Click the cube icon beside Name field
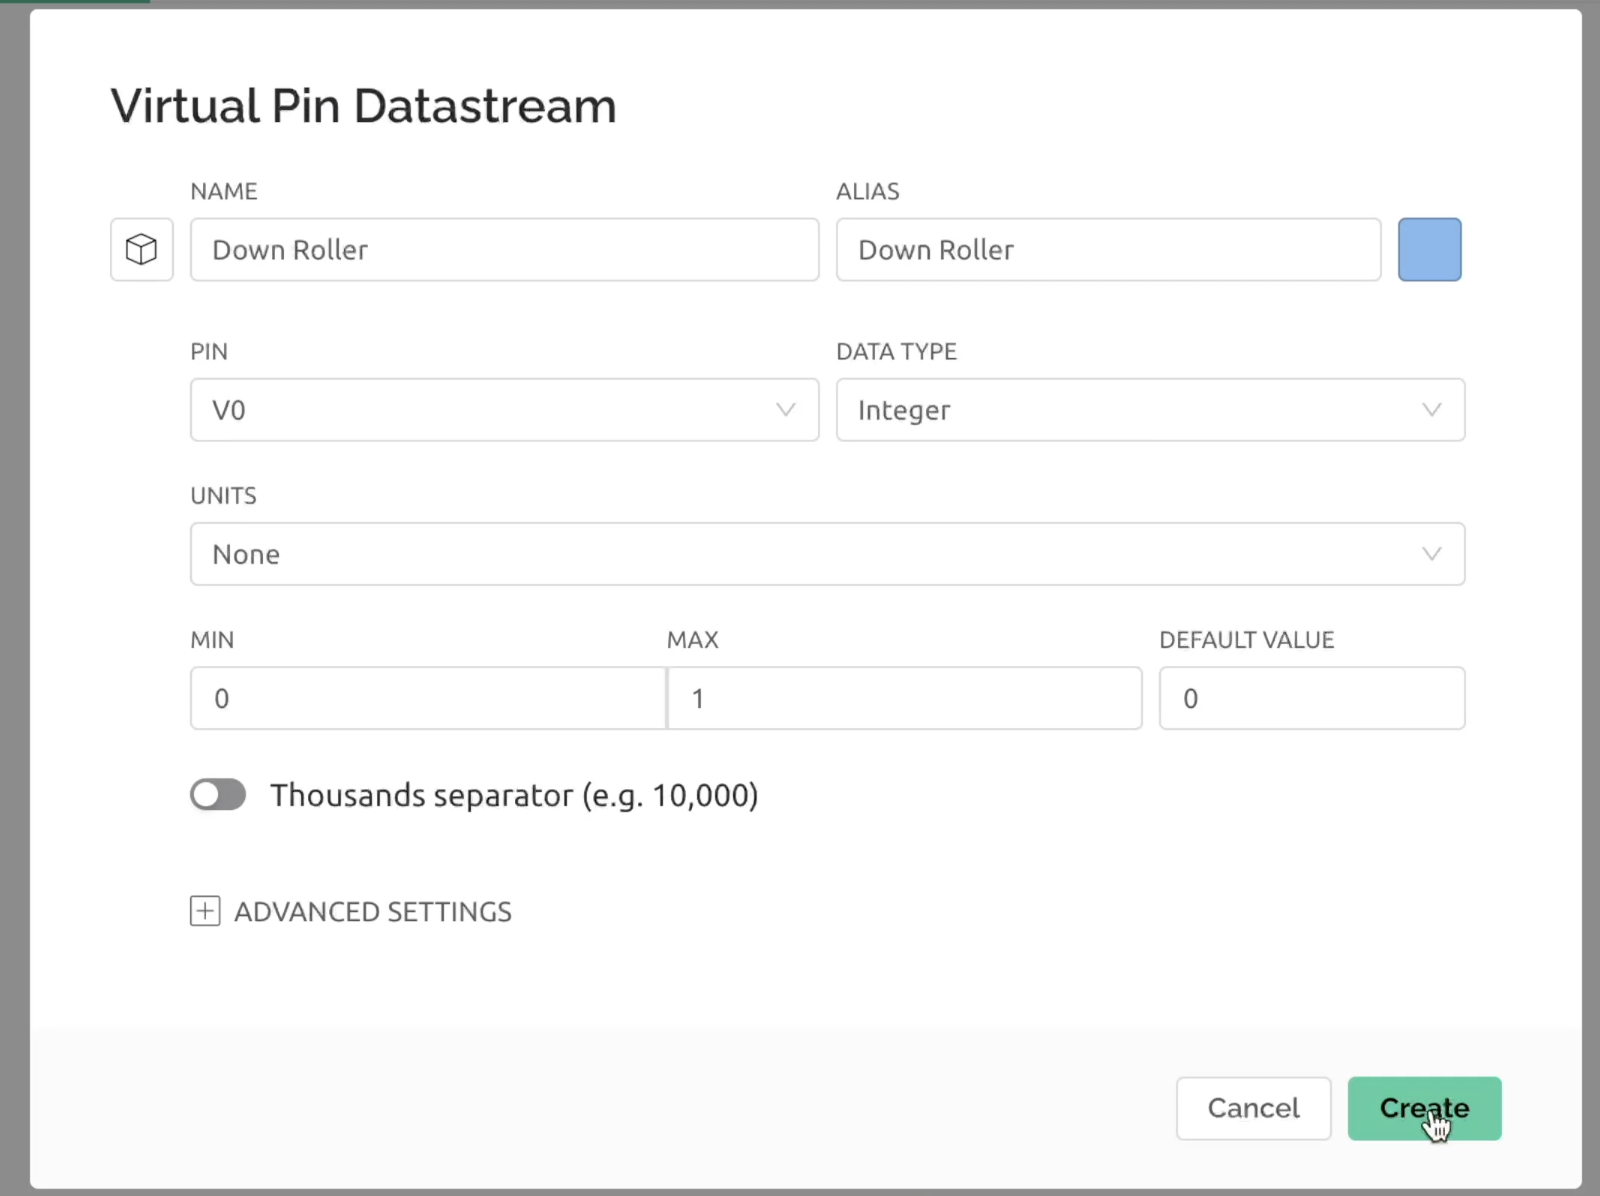Screen dimensions: 1600x1196 click(x=142, y=249)
